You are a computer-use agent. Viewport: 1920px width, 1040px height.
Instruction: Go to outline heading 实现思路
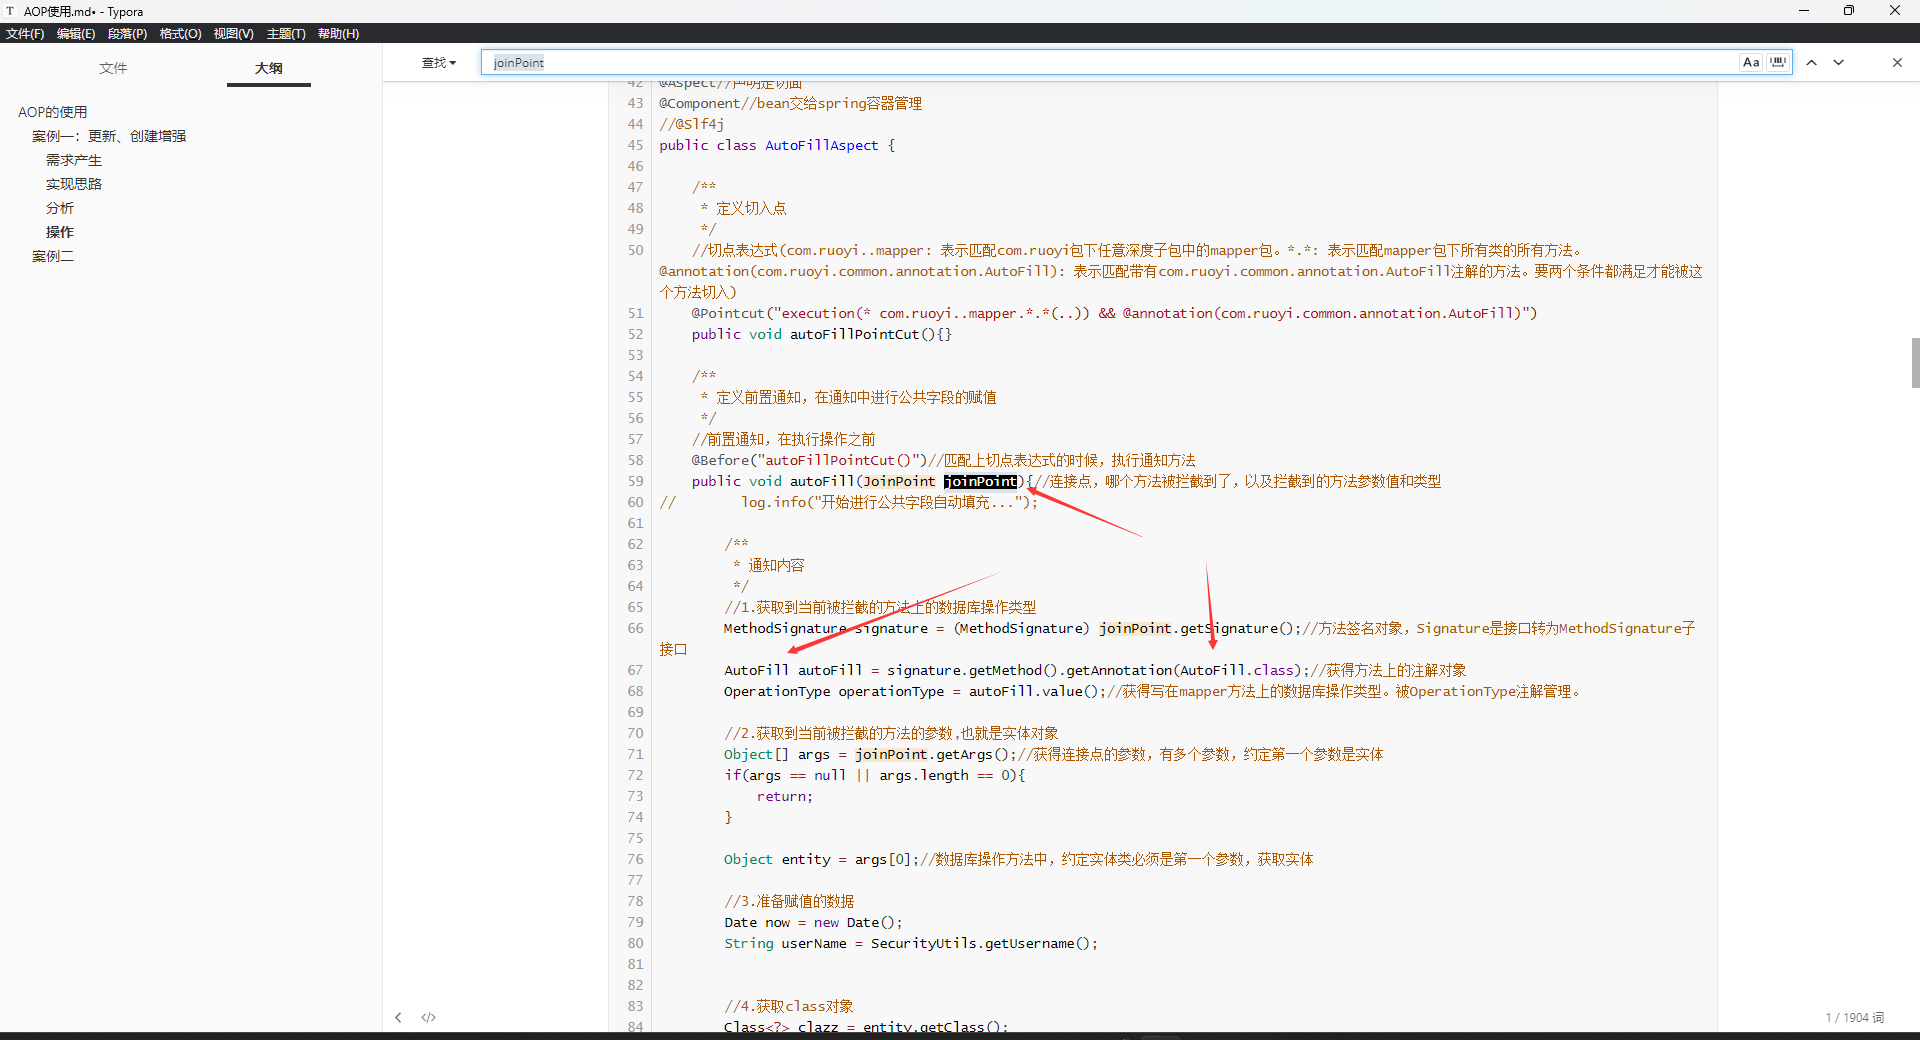pyautogui.click(x=73, y=184)
